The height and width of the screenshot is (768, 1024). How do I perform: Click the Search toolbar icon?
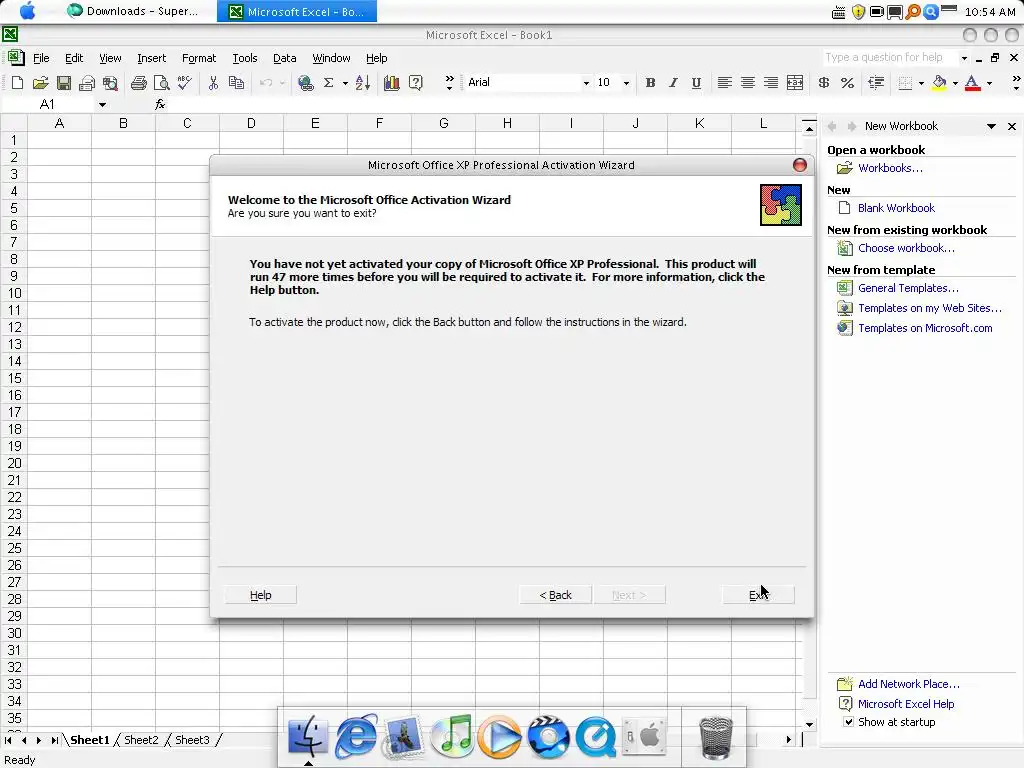click(x=110, y=83)
